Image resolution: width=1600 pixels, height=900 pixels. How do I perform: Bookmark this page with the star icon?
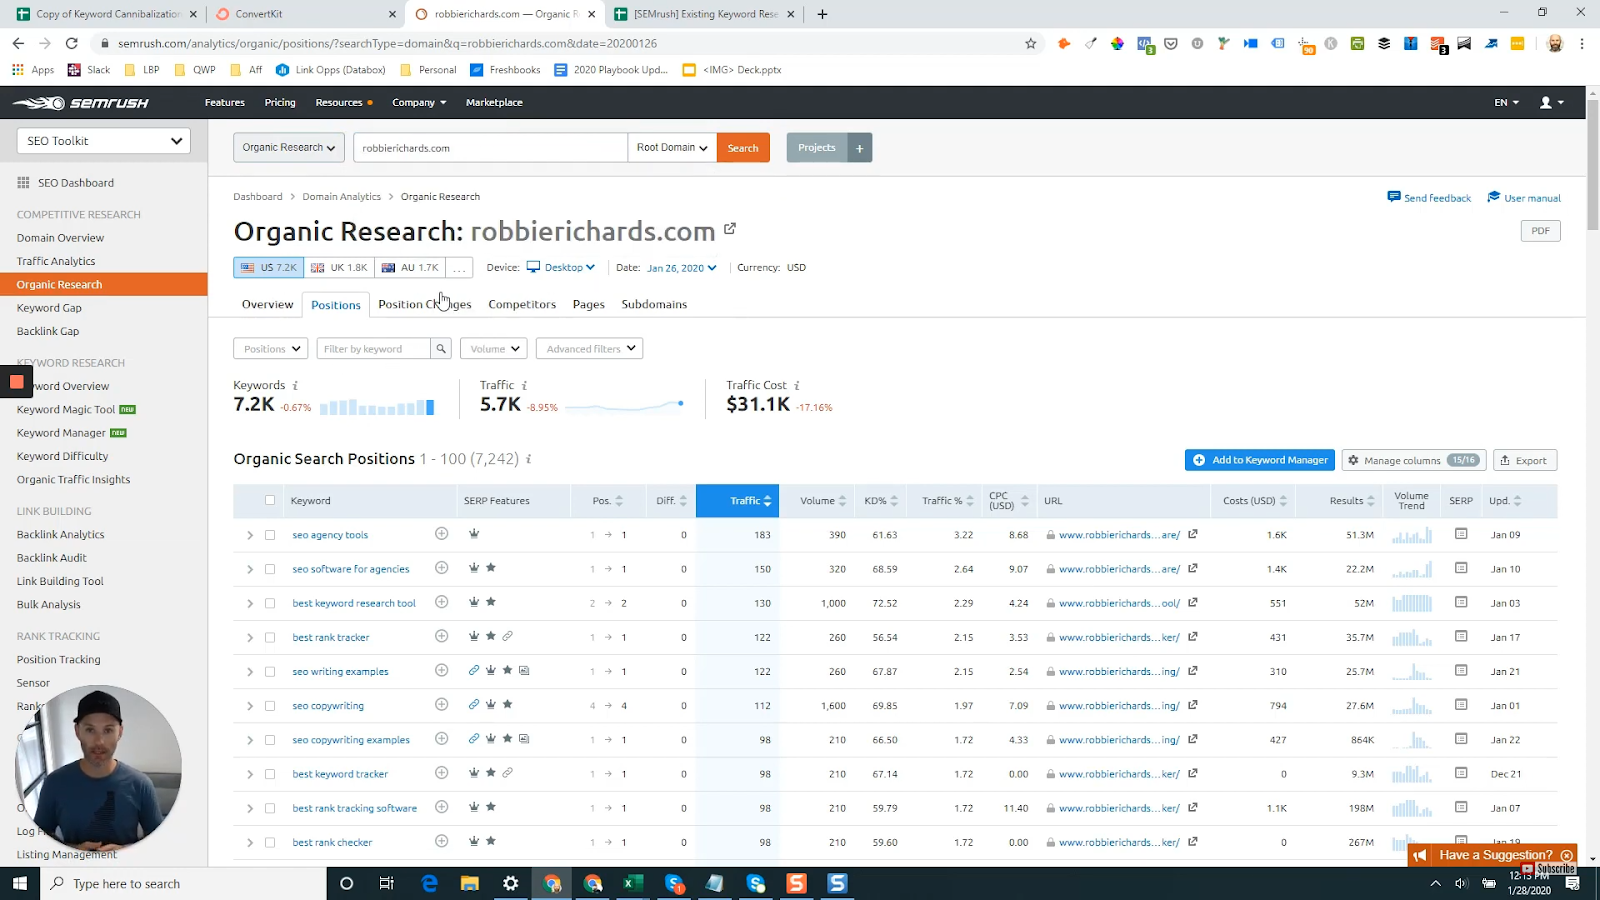pyautogui.click(x=1030, y=44)
